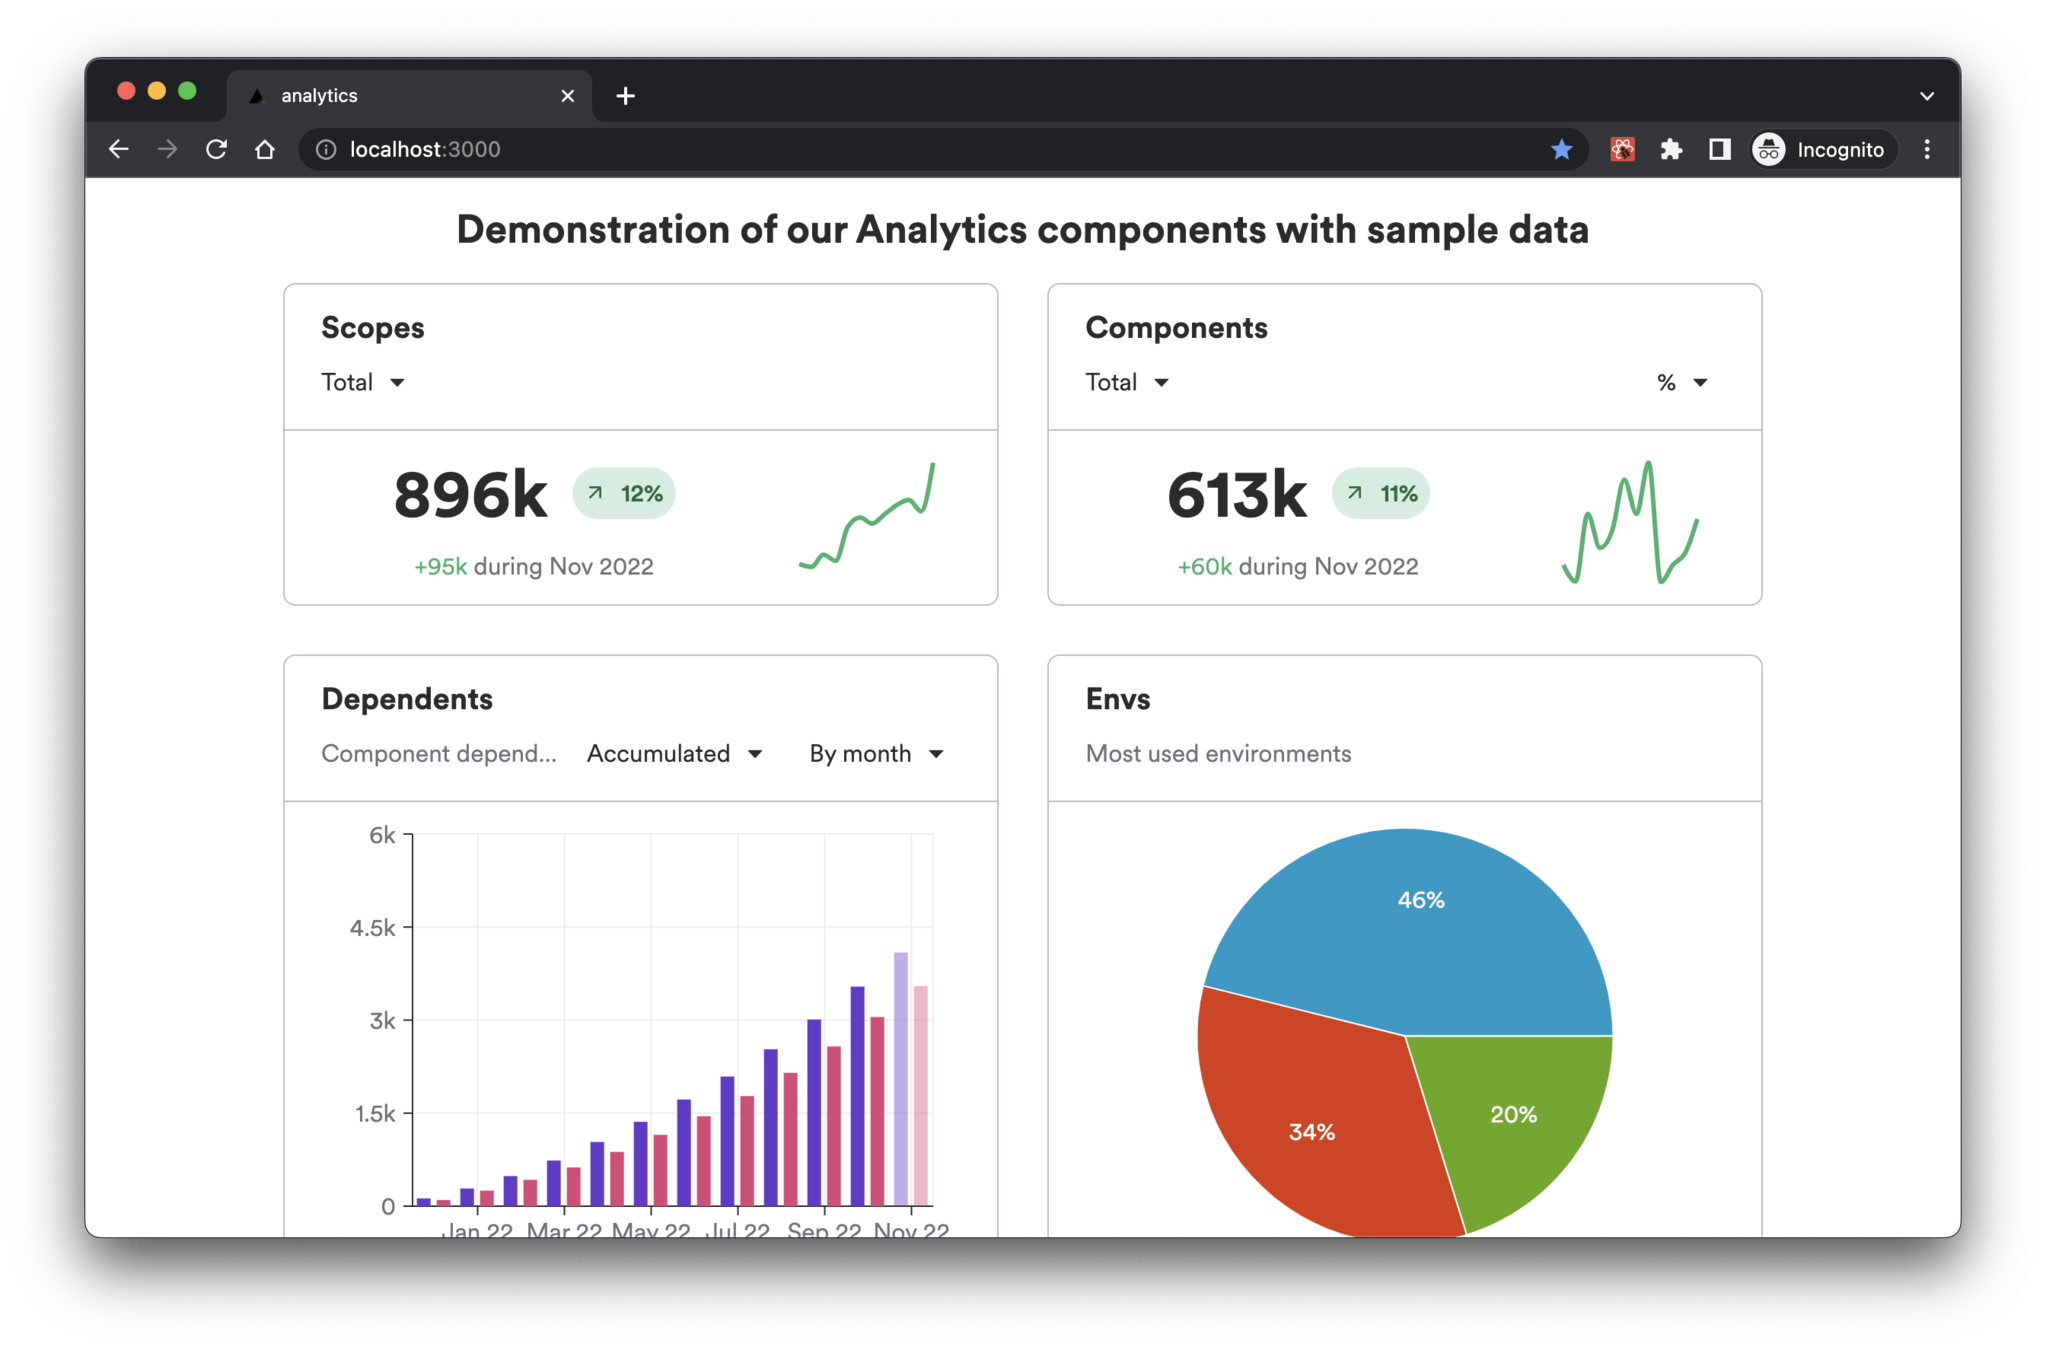Toggle the browser side panel icon
Image resolution: width=2046 pixels, height=1350 pixels.
point(1719,149)
